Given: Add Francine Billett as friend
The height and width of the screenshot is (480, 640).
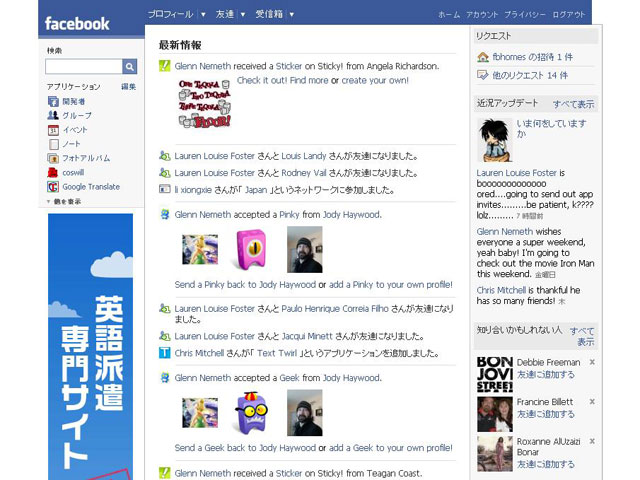Looking at the screenshot, I should [546, 414].
